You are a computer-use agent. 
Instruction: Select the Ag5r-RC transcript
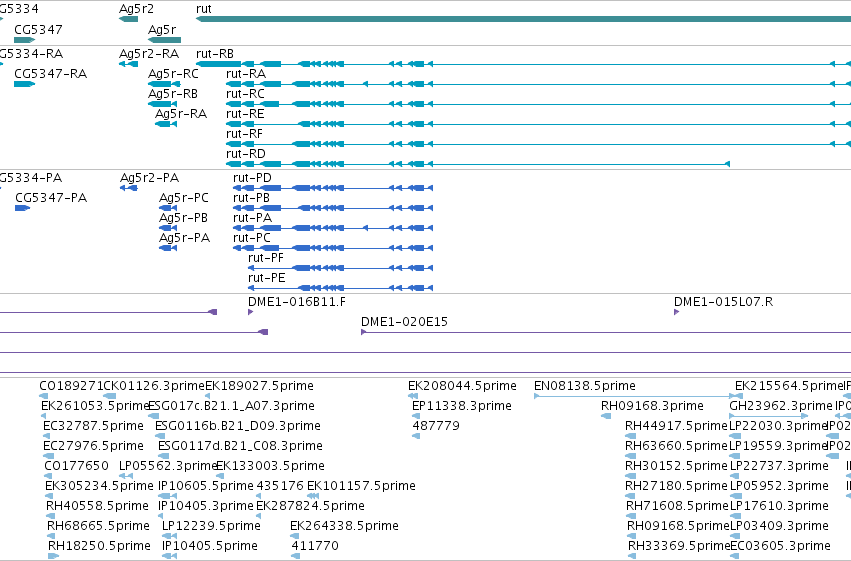pos(173,74)
